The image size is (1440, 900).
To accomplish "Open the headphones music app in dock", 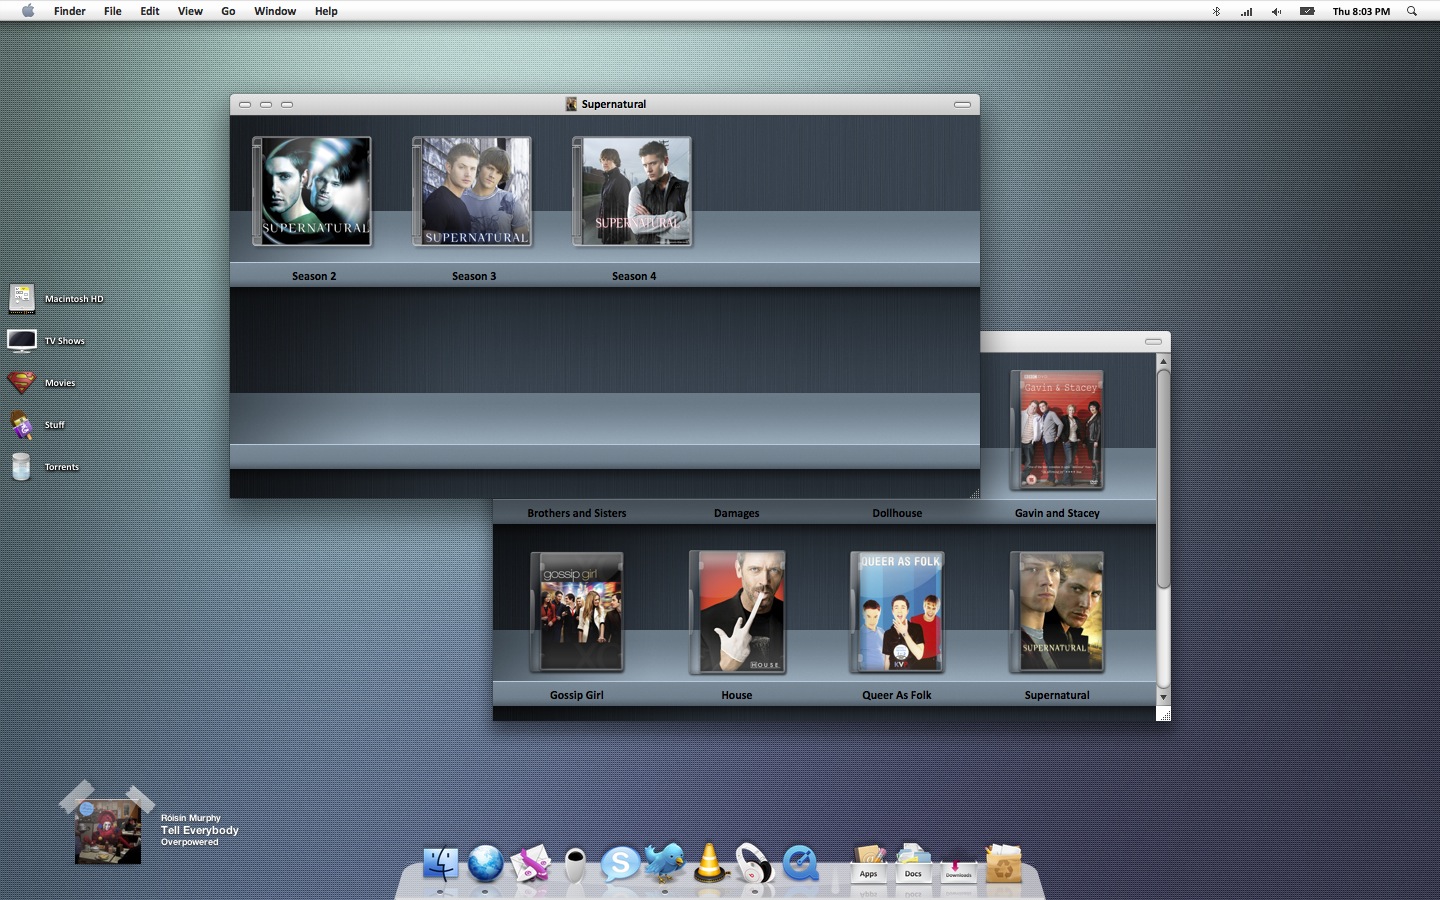I will [x=755, y=864].
